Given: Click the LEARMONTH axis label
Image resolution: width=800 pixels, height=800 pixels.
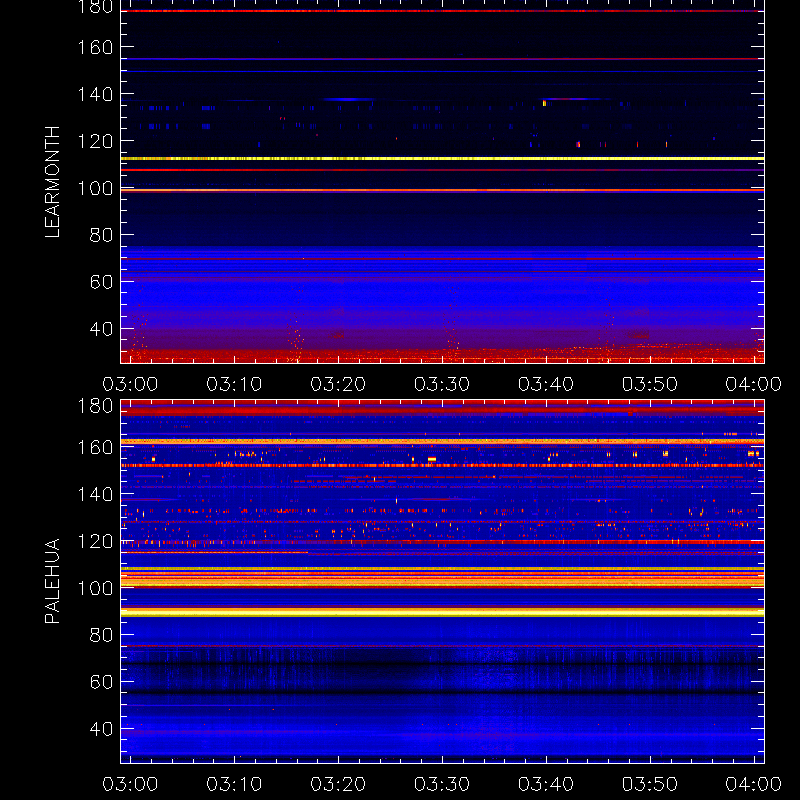Looking at the screenshot, I should point(53,182).
